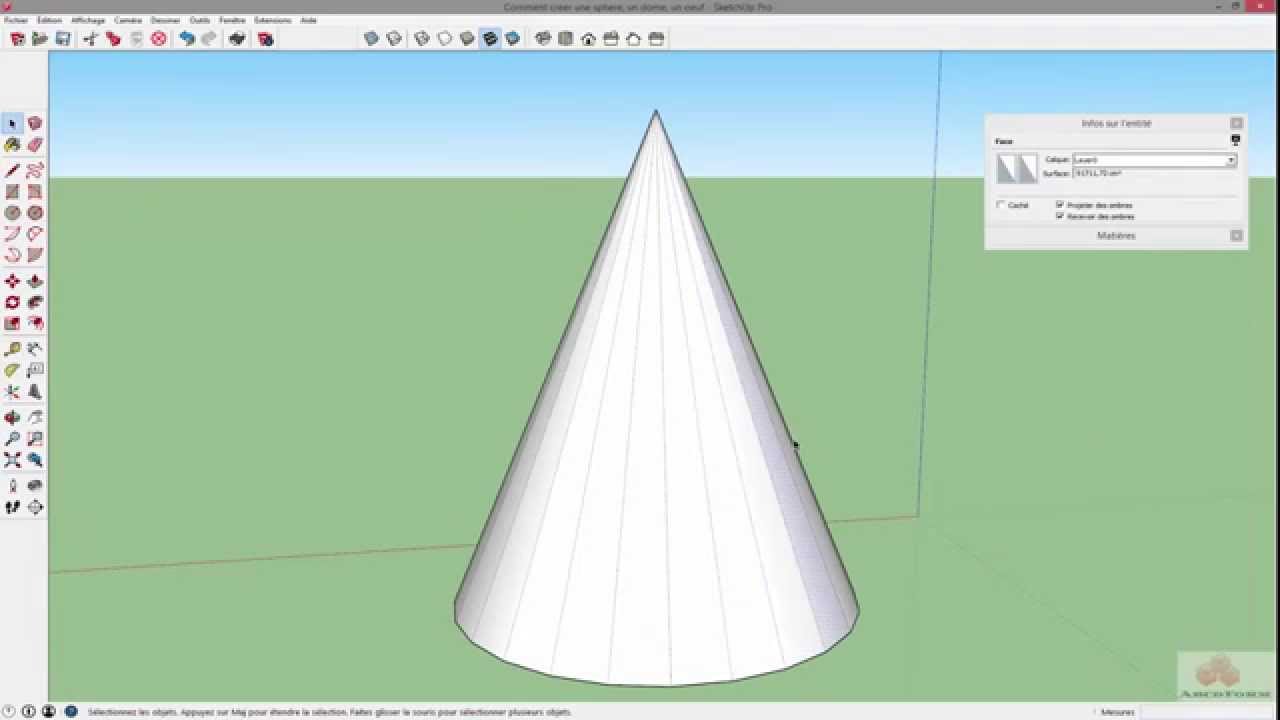The height and width of the screenshot is (720, 1280).
Task: Toggle Back Edges style
Action: pos(394,39)
